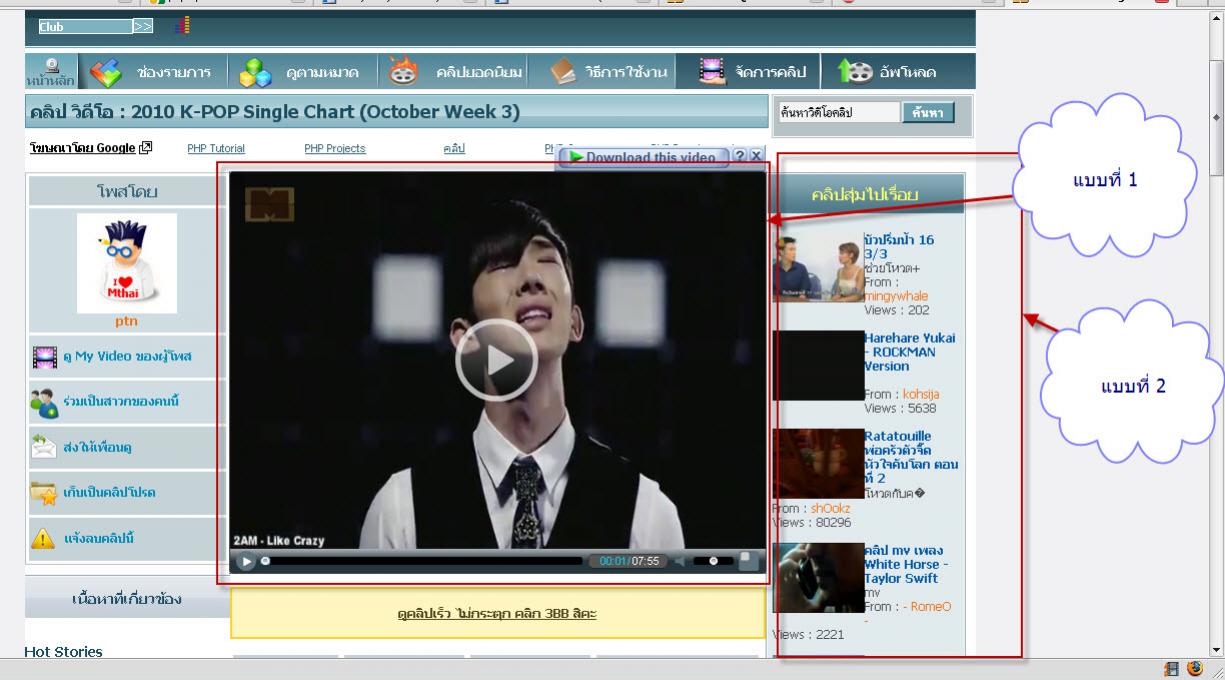The height and width of the screenshot is (680, 1225).
Task: Click the flaming film reel icon
Action: [404, 71]
